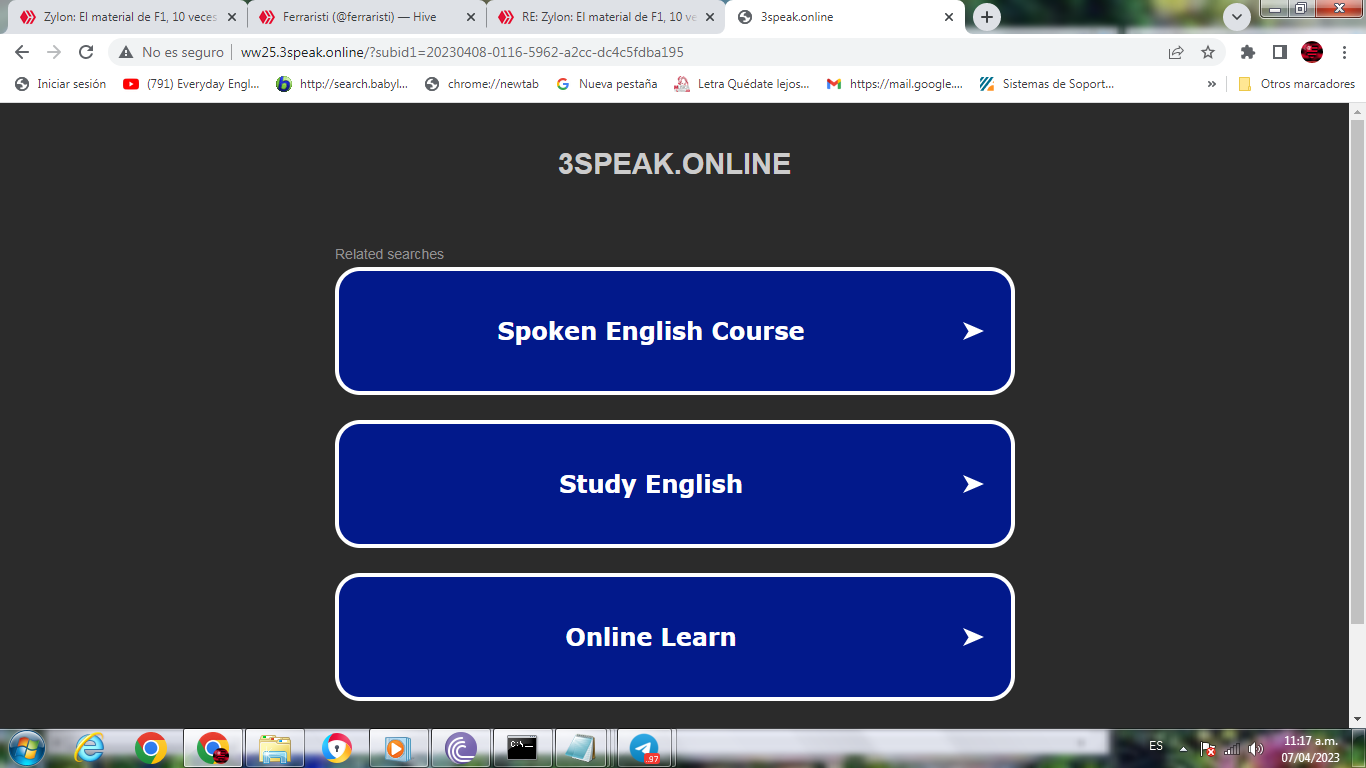Open the Extensions puzzle icon
The height and width of the screenshot is (768, 1366).
click(x=1248, y=52)
